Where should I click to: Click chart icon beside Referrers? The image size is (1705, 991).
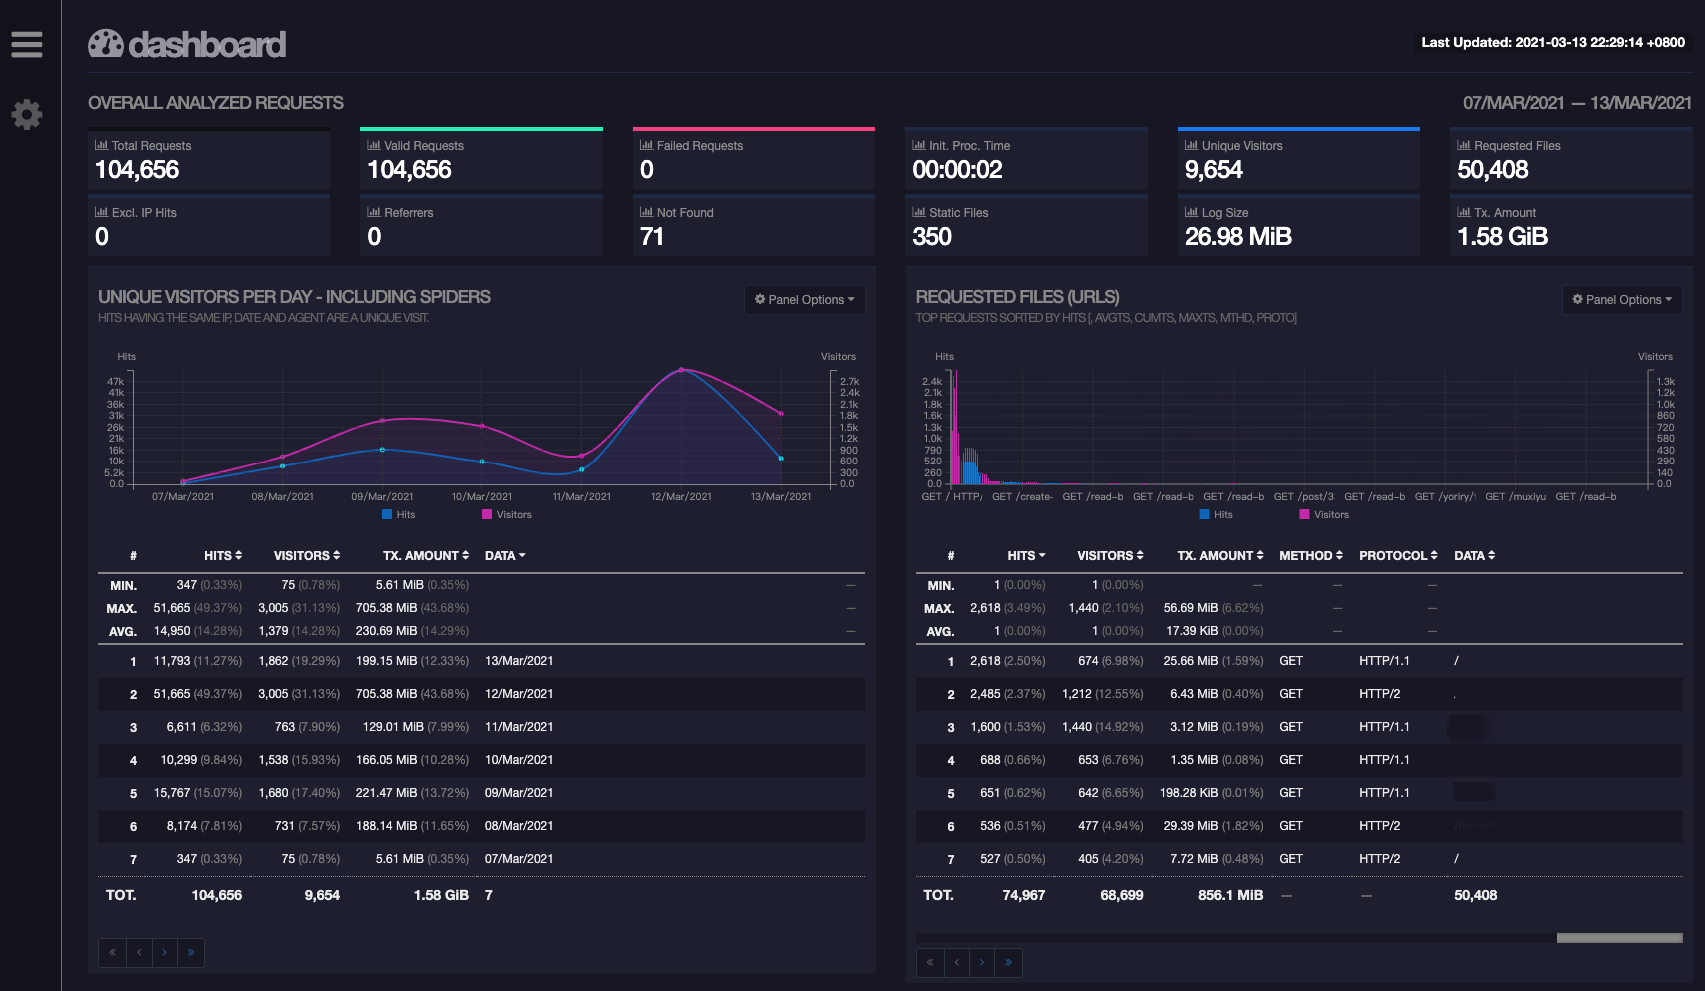[x=374, y=212]
